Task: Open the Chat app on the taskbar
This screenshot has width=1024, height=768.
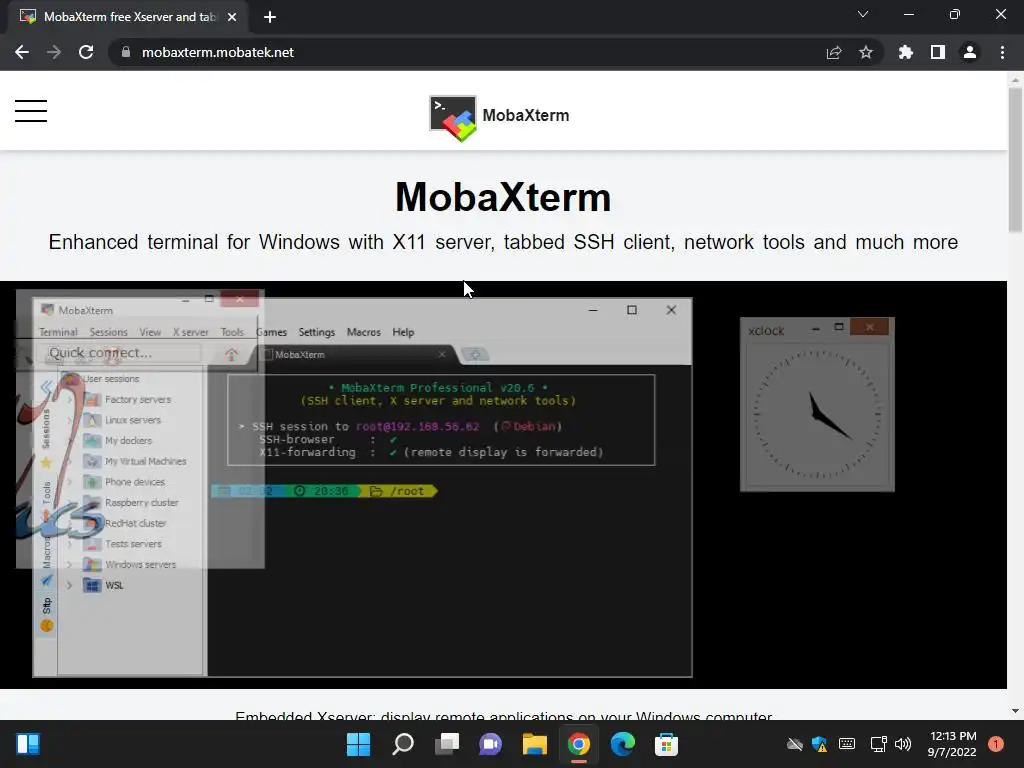Action: click(490, 744)
